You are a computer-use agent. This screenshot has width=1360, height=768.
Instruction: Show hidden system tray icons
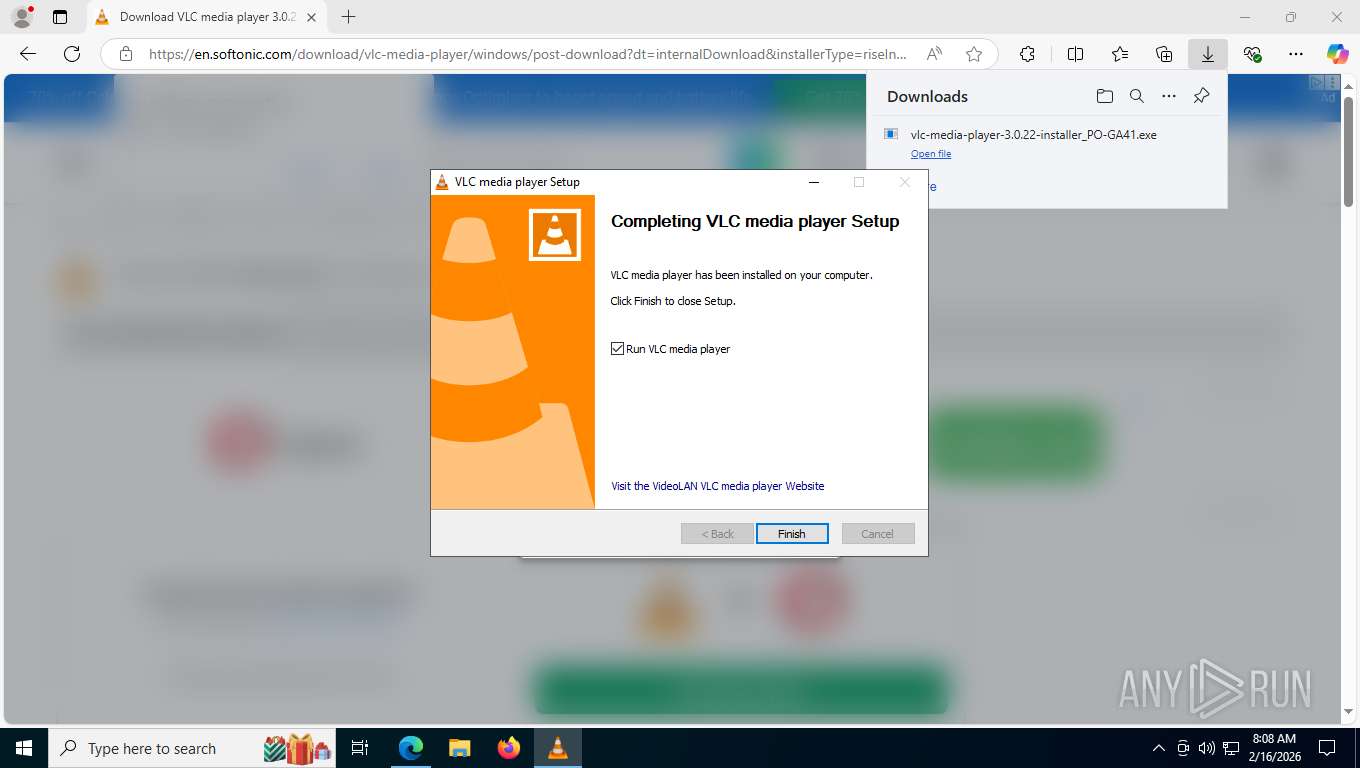[1159, 748]
